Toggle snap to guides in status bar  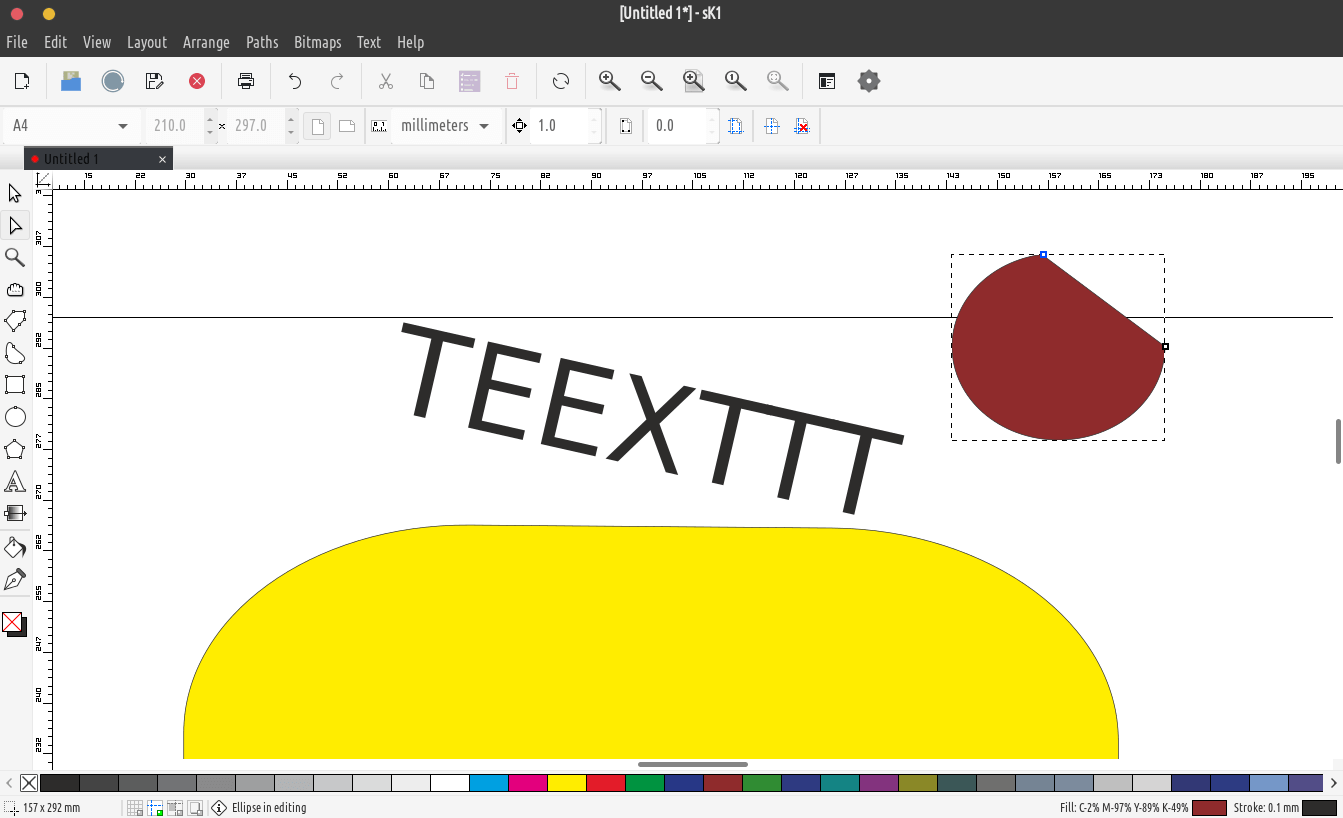(x=155, y=808)
